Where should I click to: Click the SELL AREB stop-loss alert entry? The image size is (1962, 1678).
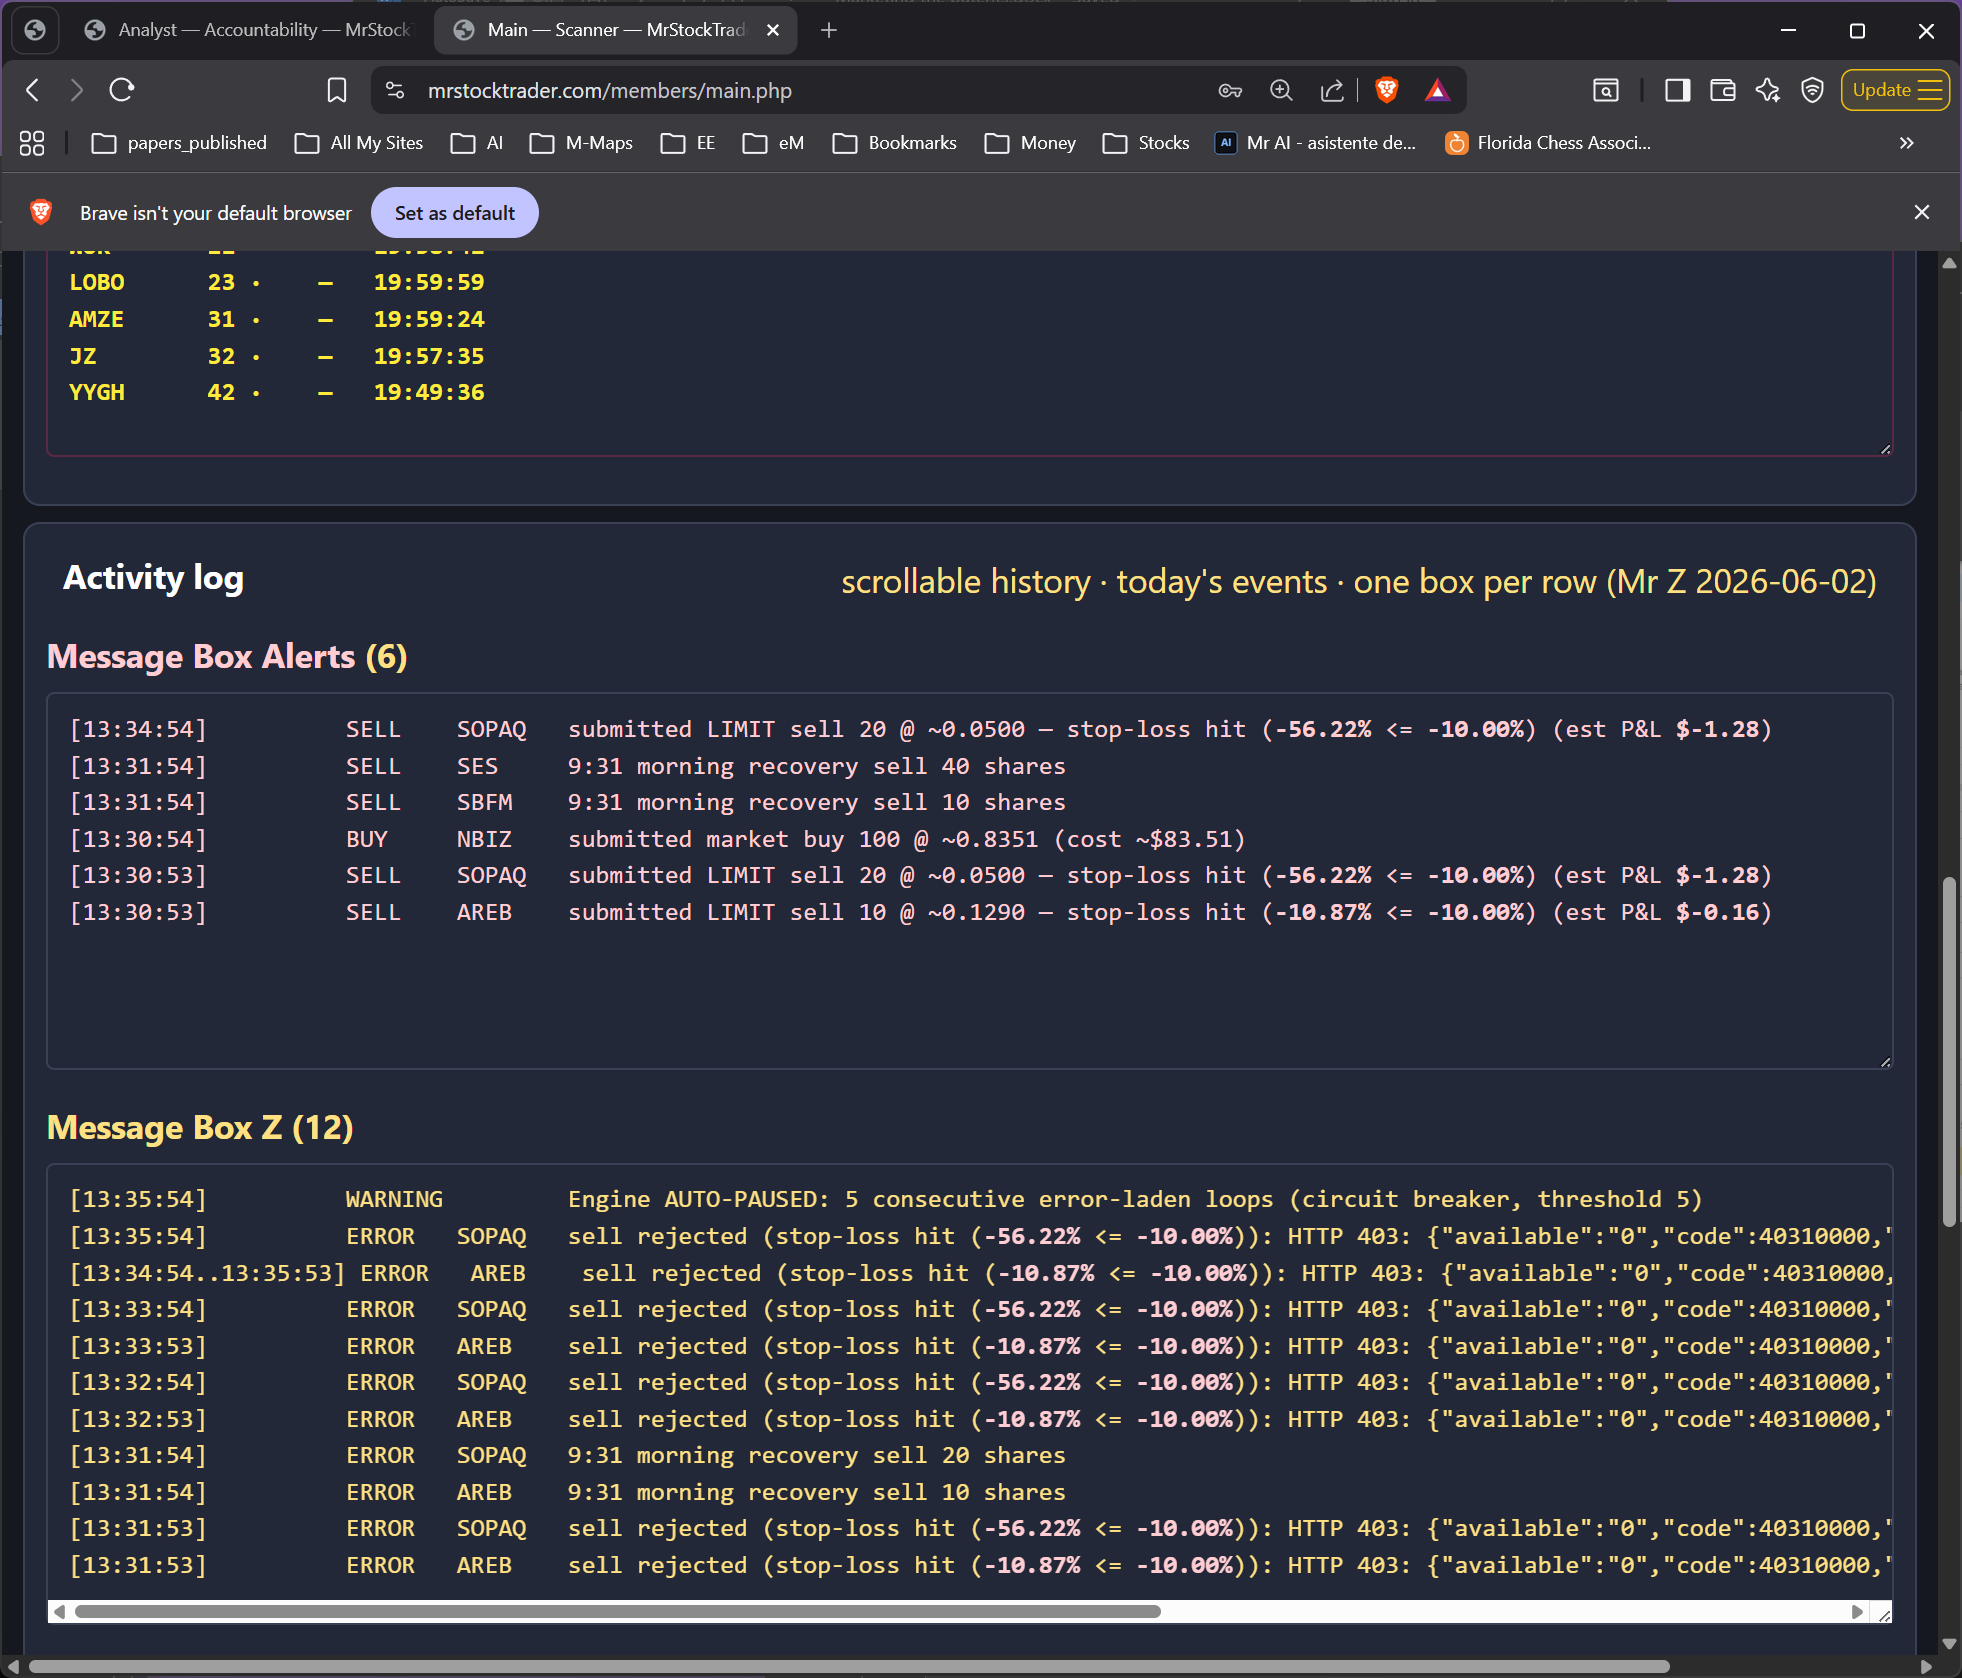point(921,913)
